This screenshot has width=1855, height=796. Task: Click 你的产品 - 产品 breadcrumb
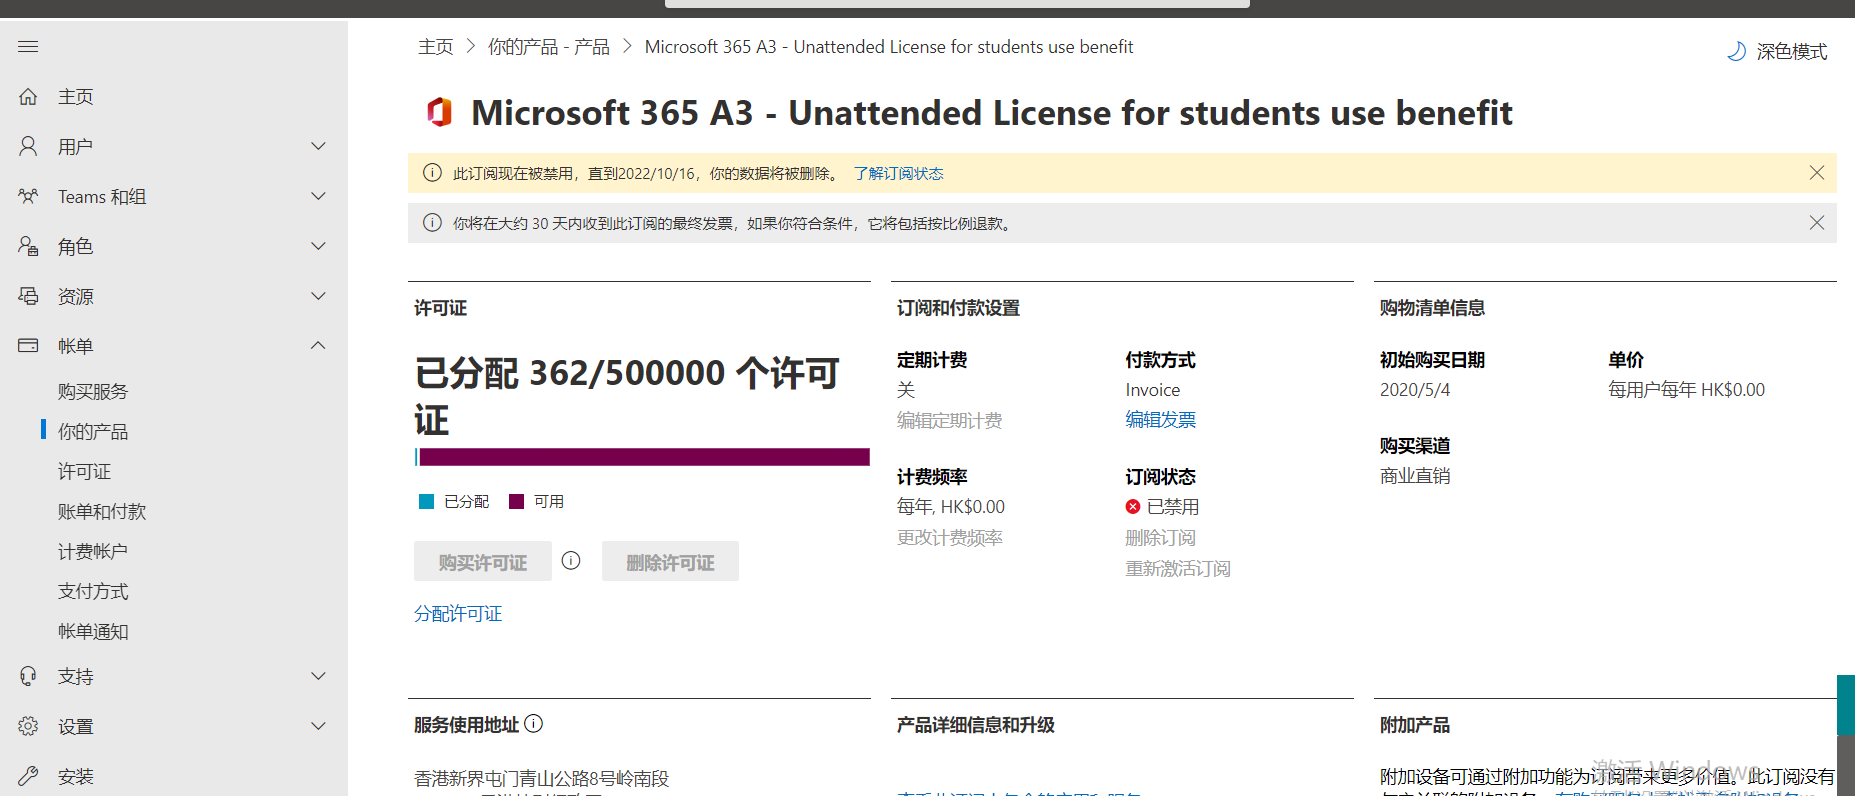(x=548, y=47)
